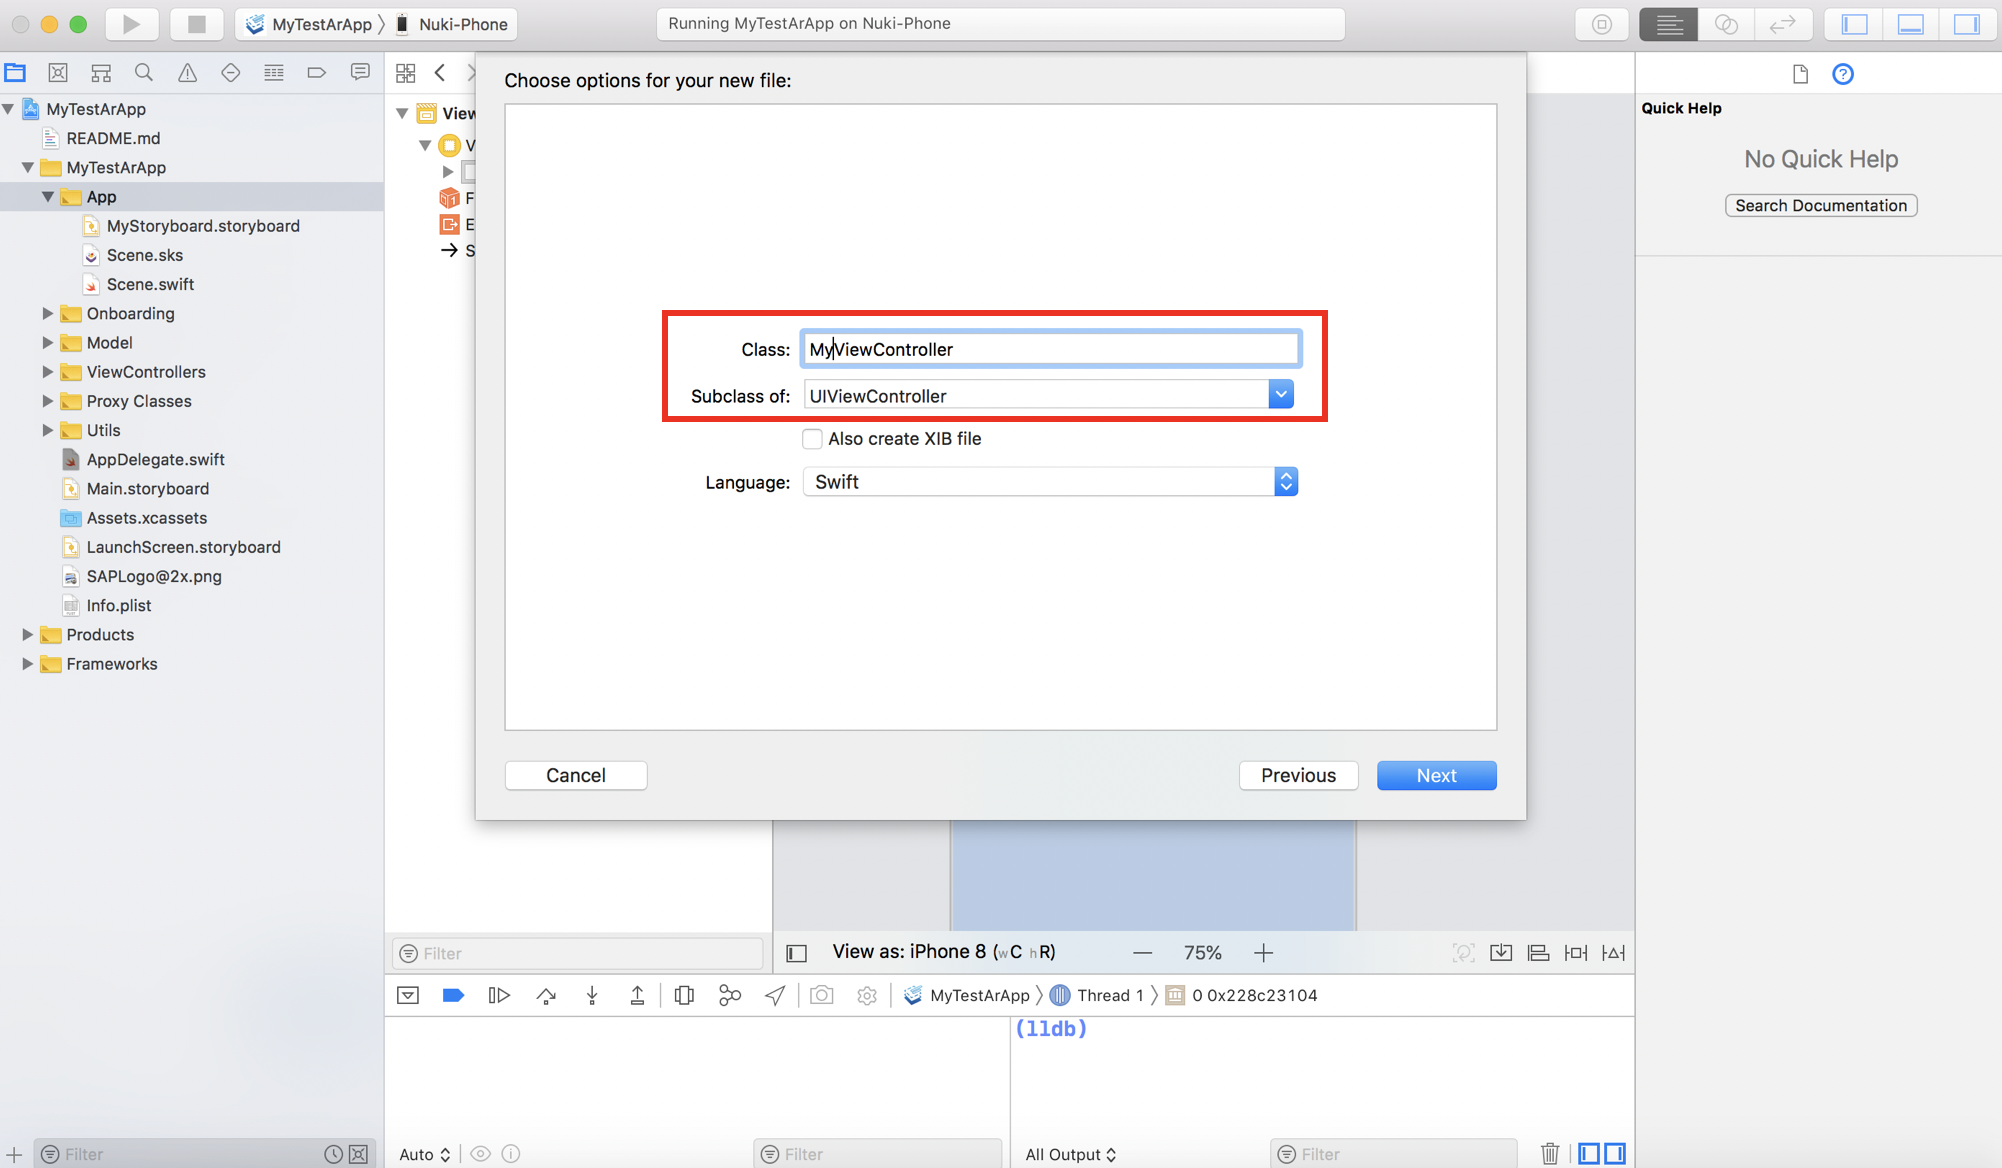Select MyStoryboard.storyboard in navigator
Viewport: 2002px width, 1168px height.
[x=203, y=226]
